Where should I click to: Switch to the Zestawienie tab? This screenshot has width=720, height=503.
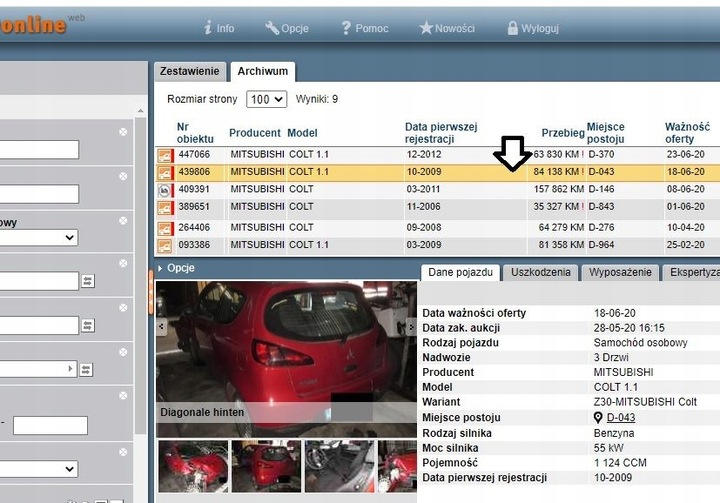[x=189, y=71]
